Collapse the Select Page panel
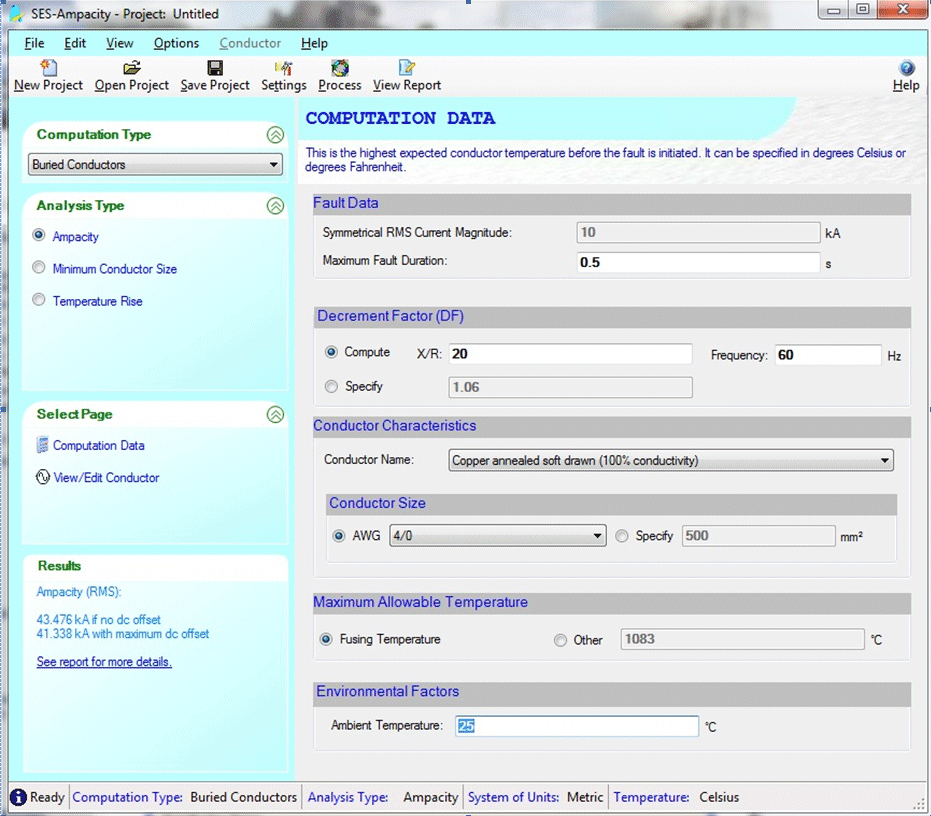Image resolution: width=931 pixels, height=816 pixels. point(275,415)
